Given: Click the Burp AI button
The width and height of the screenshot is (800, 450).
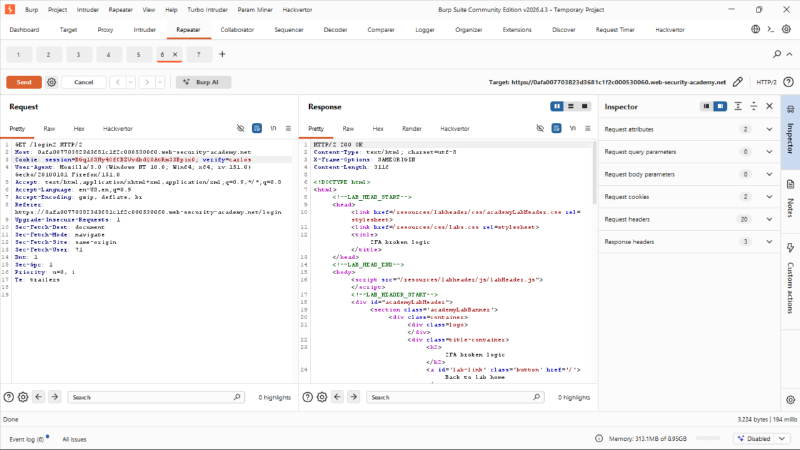Looking at the screenshot, I should (x=203, y=82).
